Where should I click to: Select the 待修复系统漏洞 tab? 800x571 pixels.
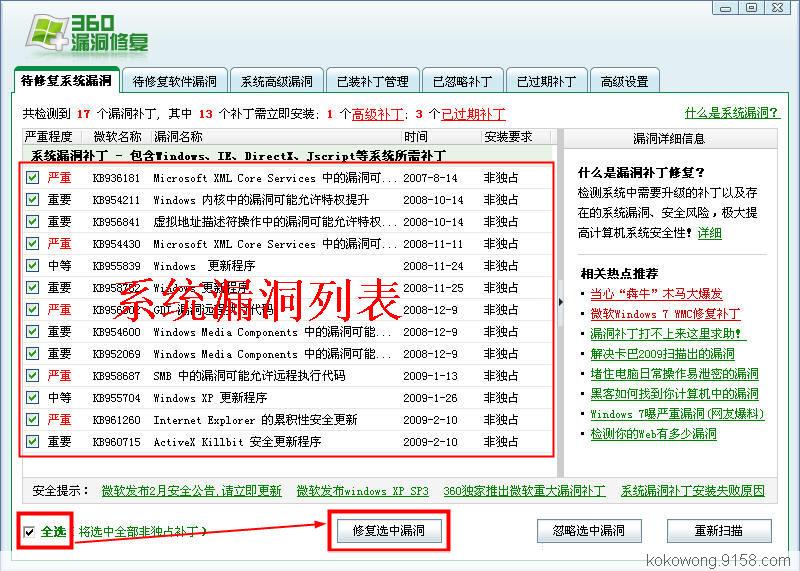pos(66,80)
